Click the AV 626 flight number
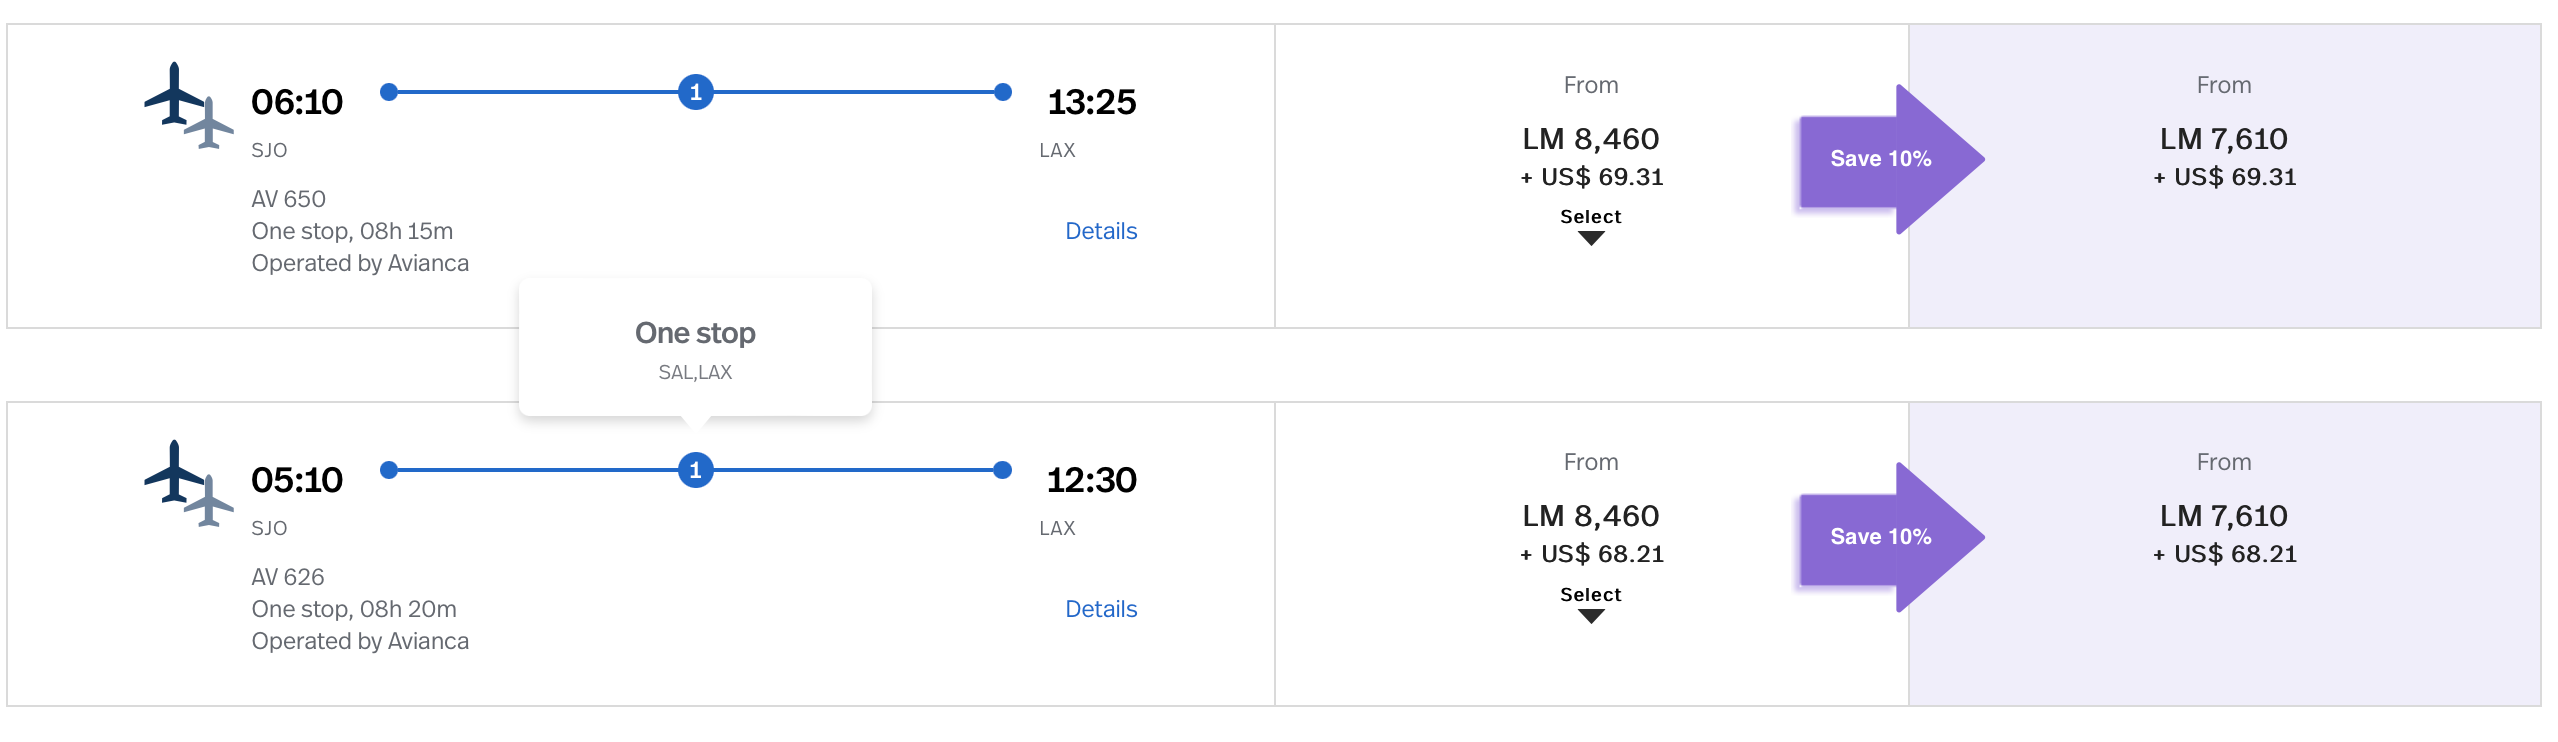This screenshot has height=742, width=2558. pyautogui.click(x=288, y=577)
